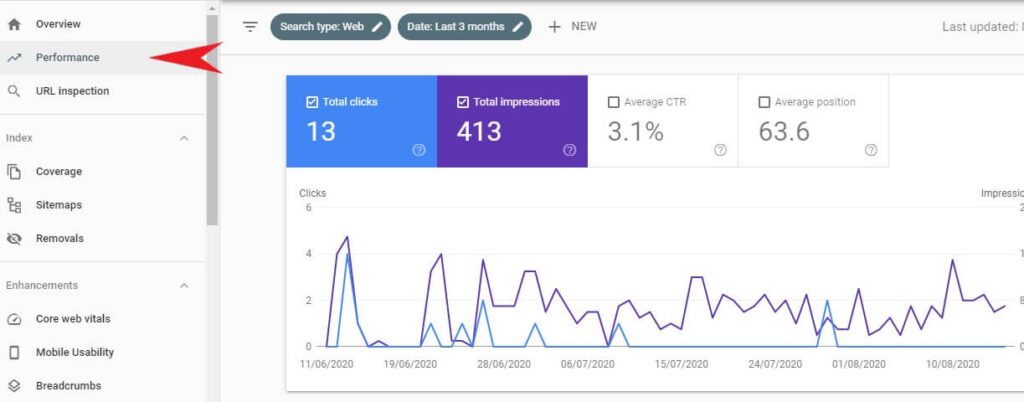Add a NEW filter
The image size is (1024, 402).
click(x=573, y=27)
